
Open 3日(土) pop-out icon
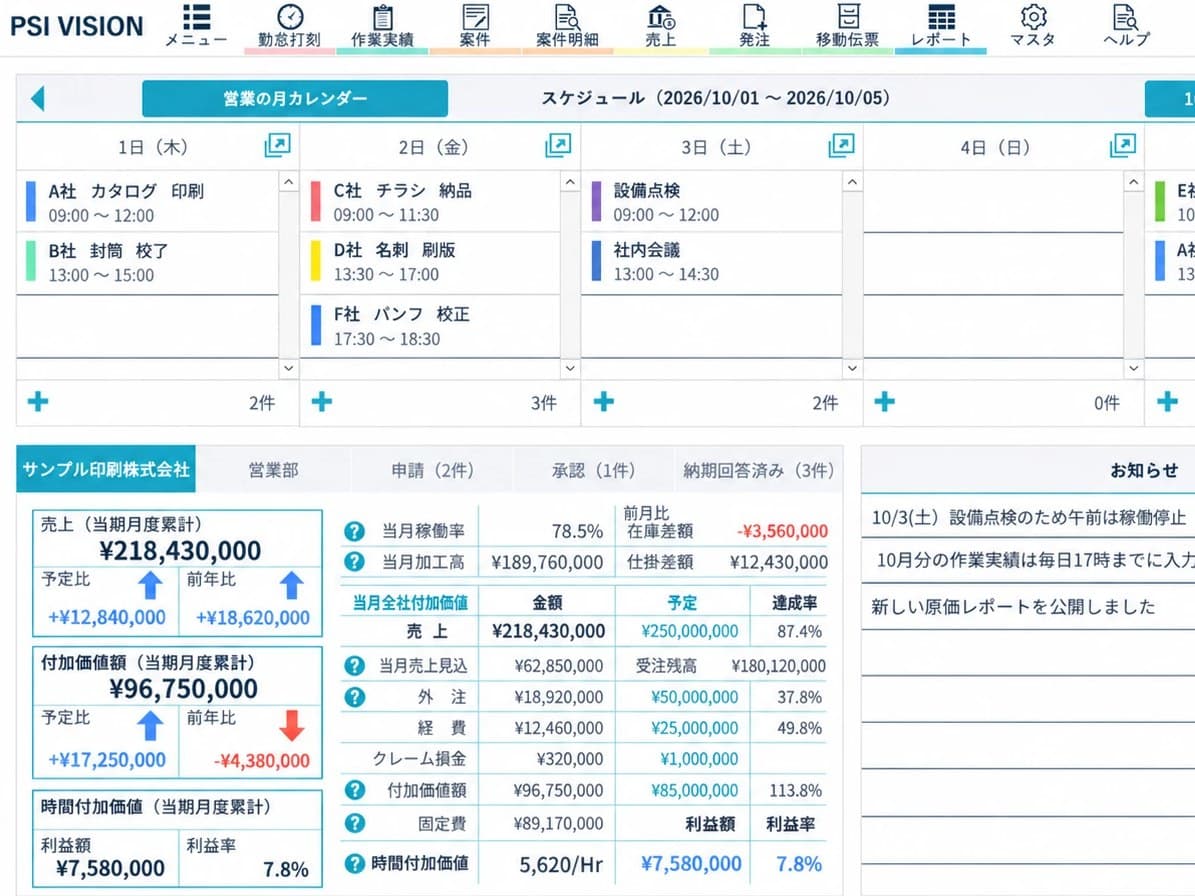841,145
